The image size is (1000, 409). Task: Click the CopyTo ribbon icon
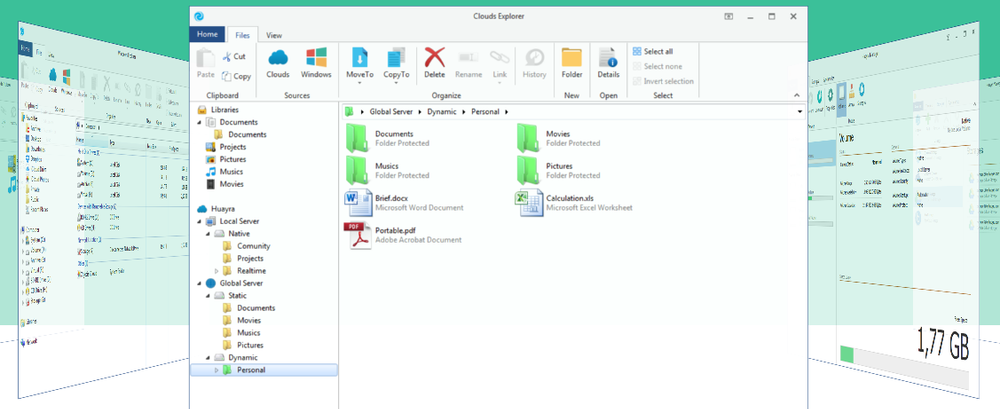click(396, 57)
